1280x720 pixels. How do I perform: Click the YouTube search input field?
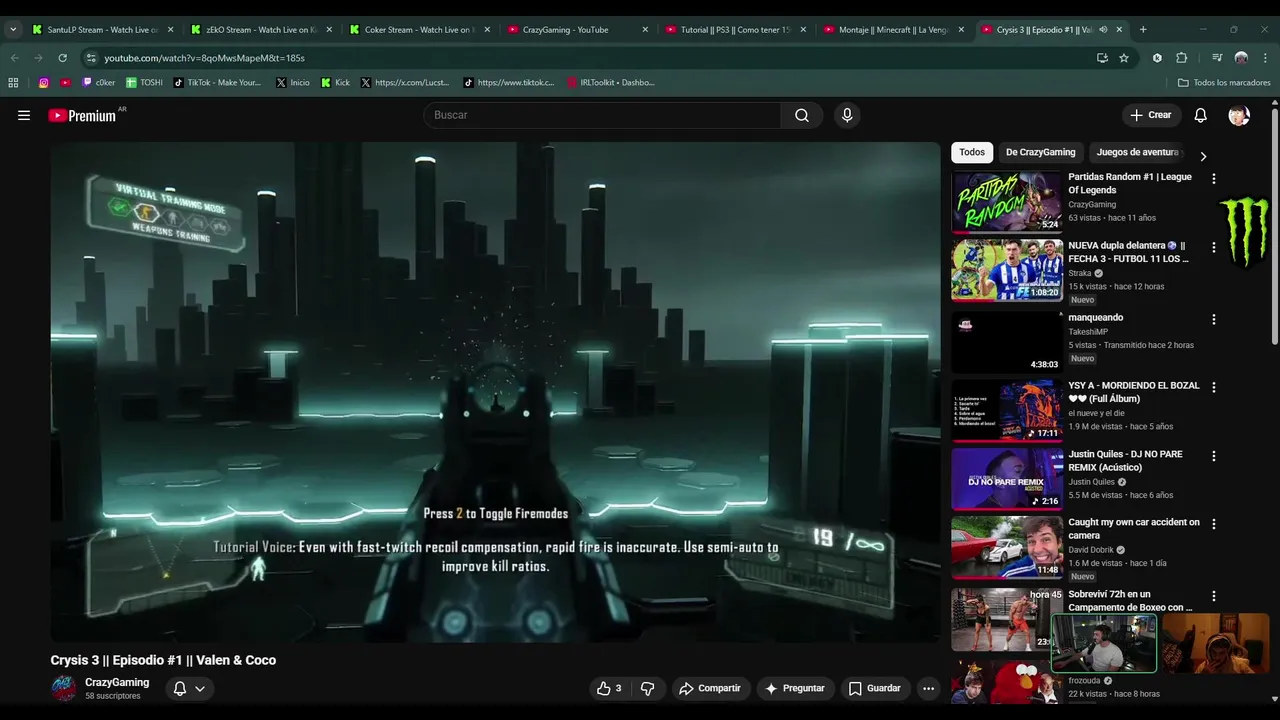603,115
